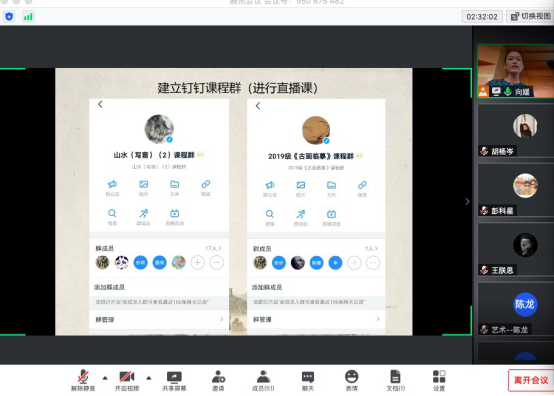Open the 聊天 chat panel

tap(308, 380)
